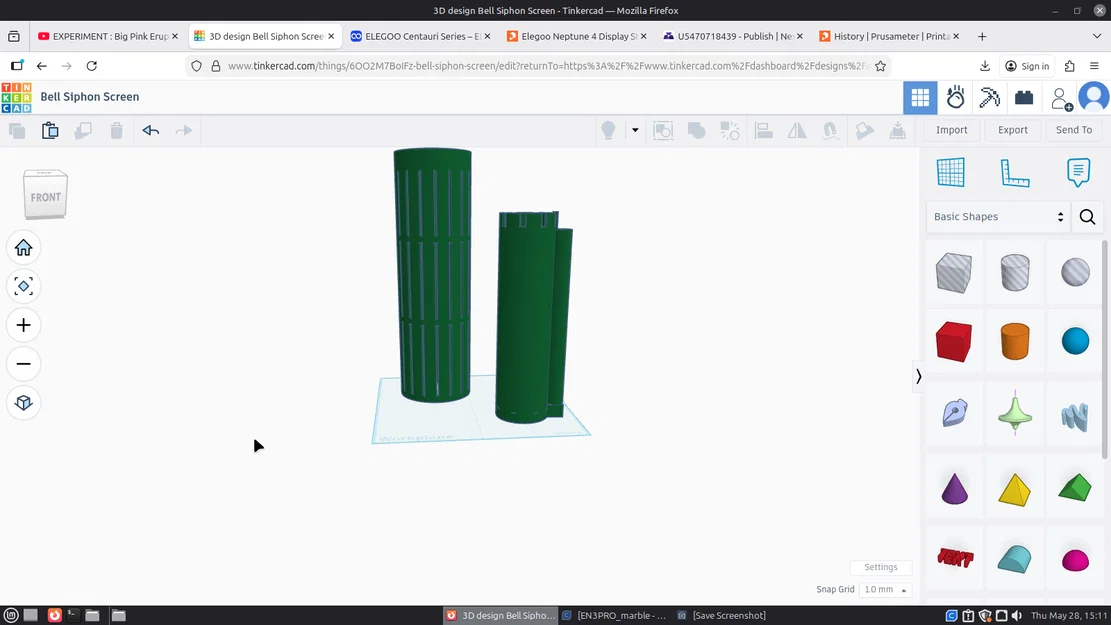Select the striped Sphere hole shape
Screen dimensions: 1111x625
pos(1075,272)
